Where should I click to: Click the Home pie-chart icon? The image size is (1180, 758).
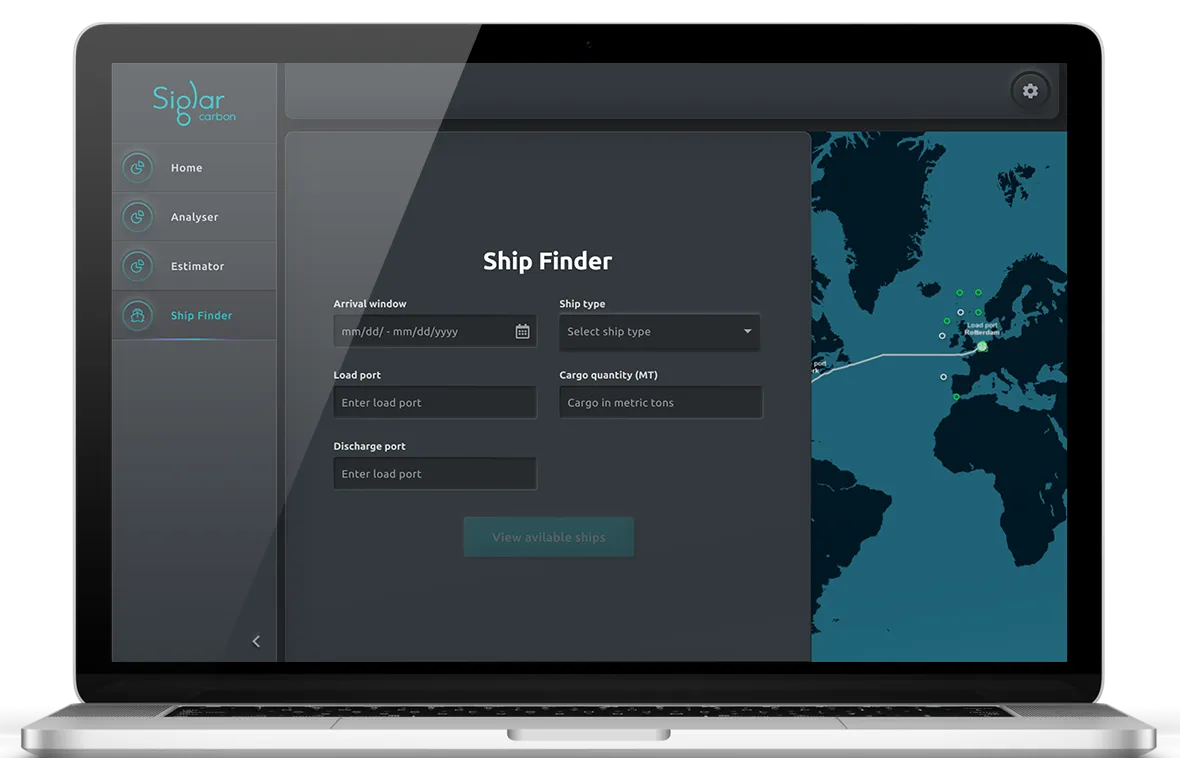click(x=137, y=167)
